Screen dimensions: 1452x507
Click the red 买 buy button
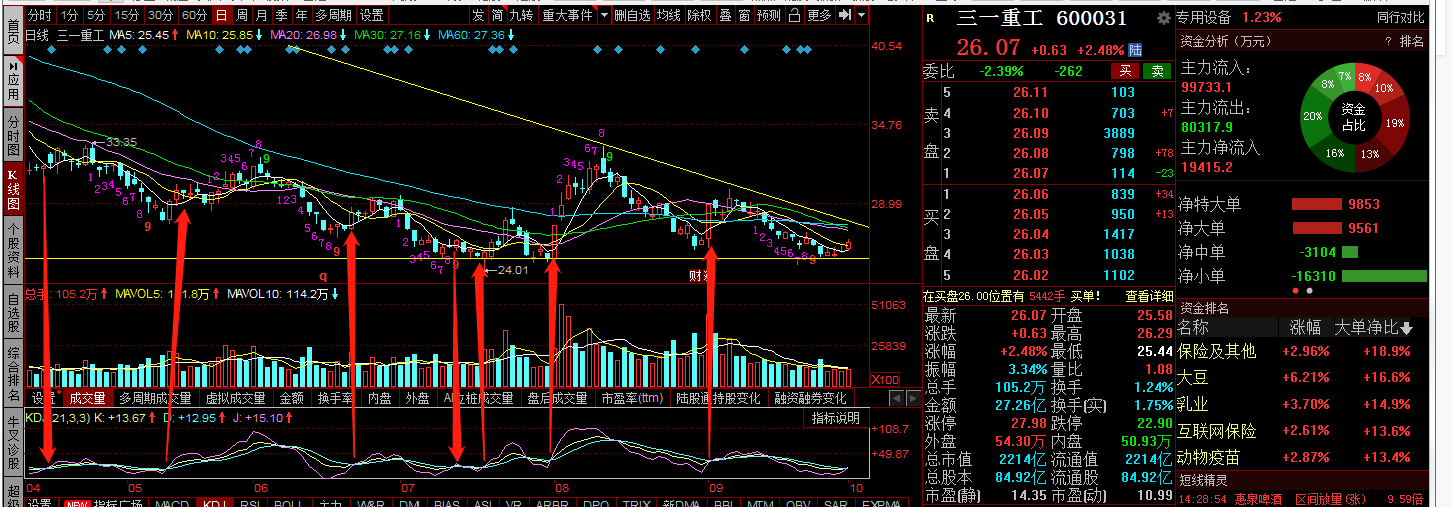(1124, 71)
